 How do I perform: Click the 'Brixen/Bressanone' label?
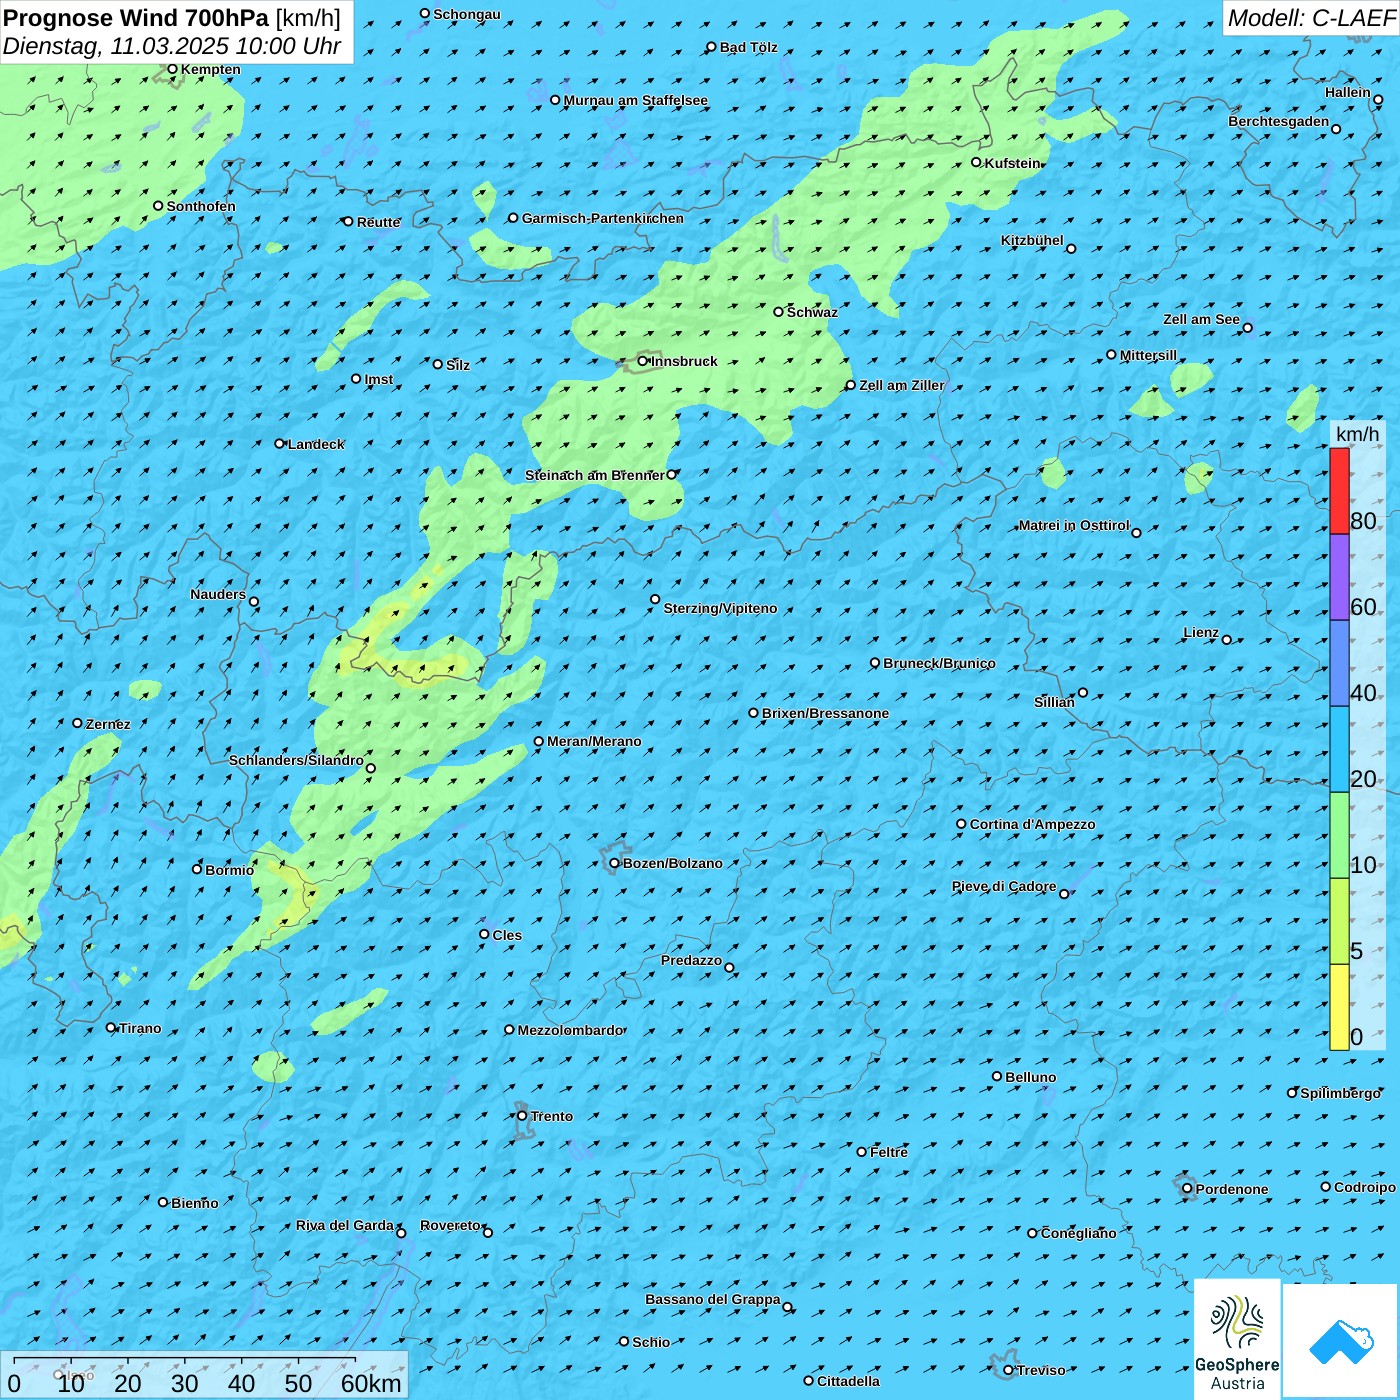click(x=825, y=713)
